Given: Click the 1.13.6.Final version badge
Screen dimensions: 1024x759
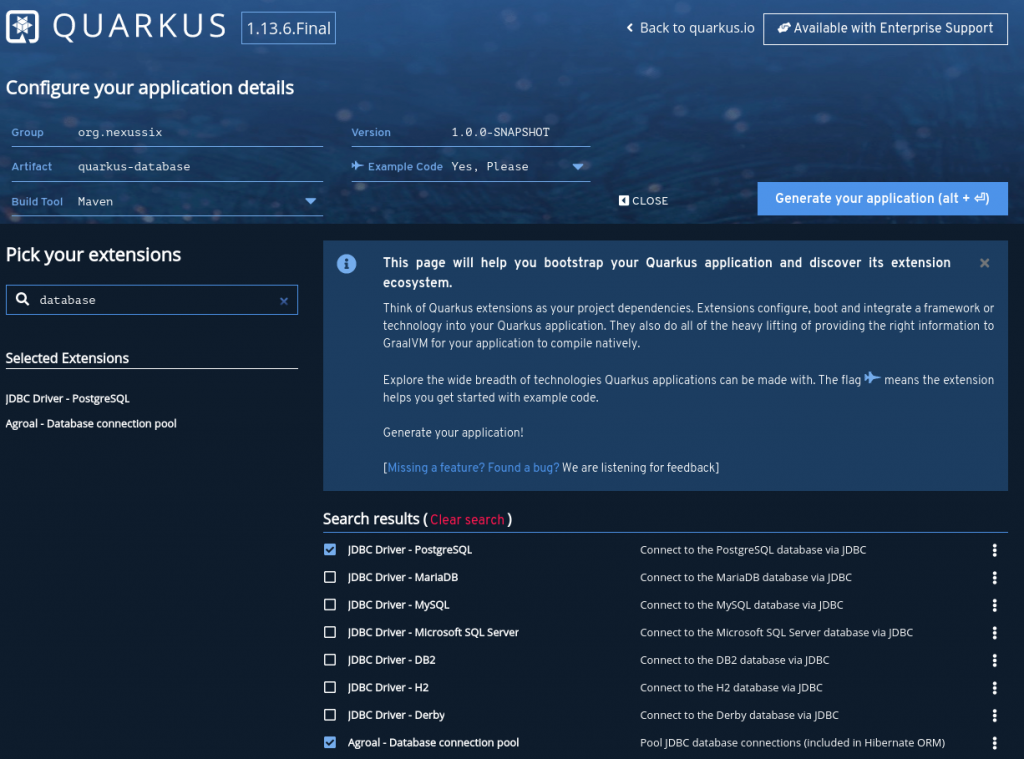Looking at the screenshot, I should coord(288,28).
